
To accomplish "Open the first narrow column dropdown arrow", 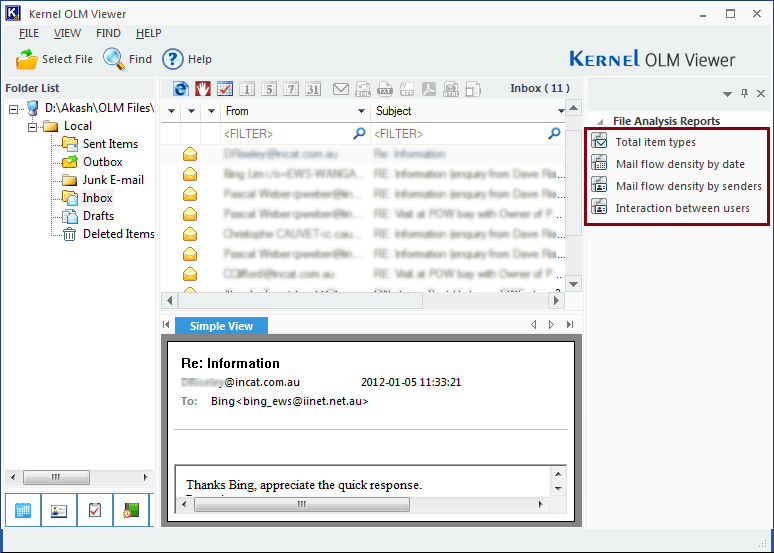I will tap(171, 111).
